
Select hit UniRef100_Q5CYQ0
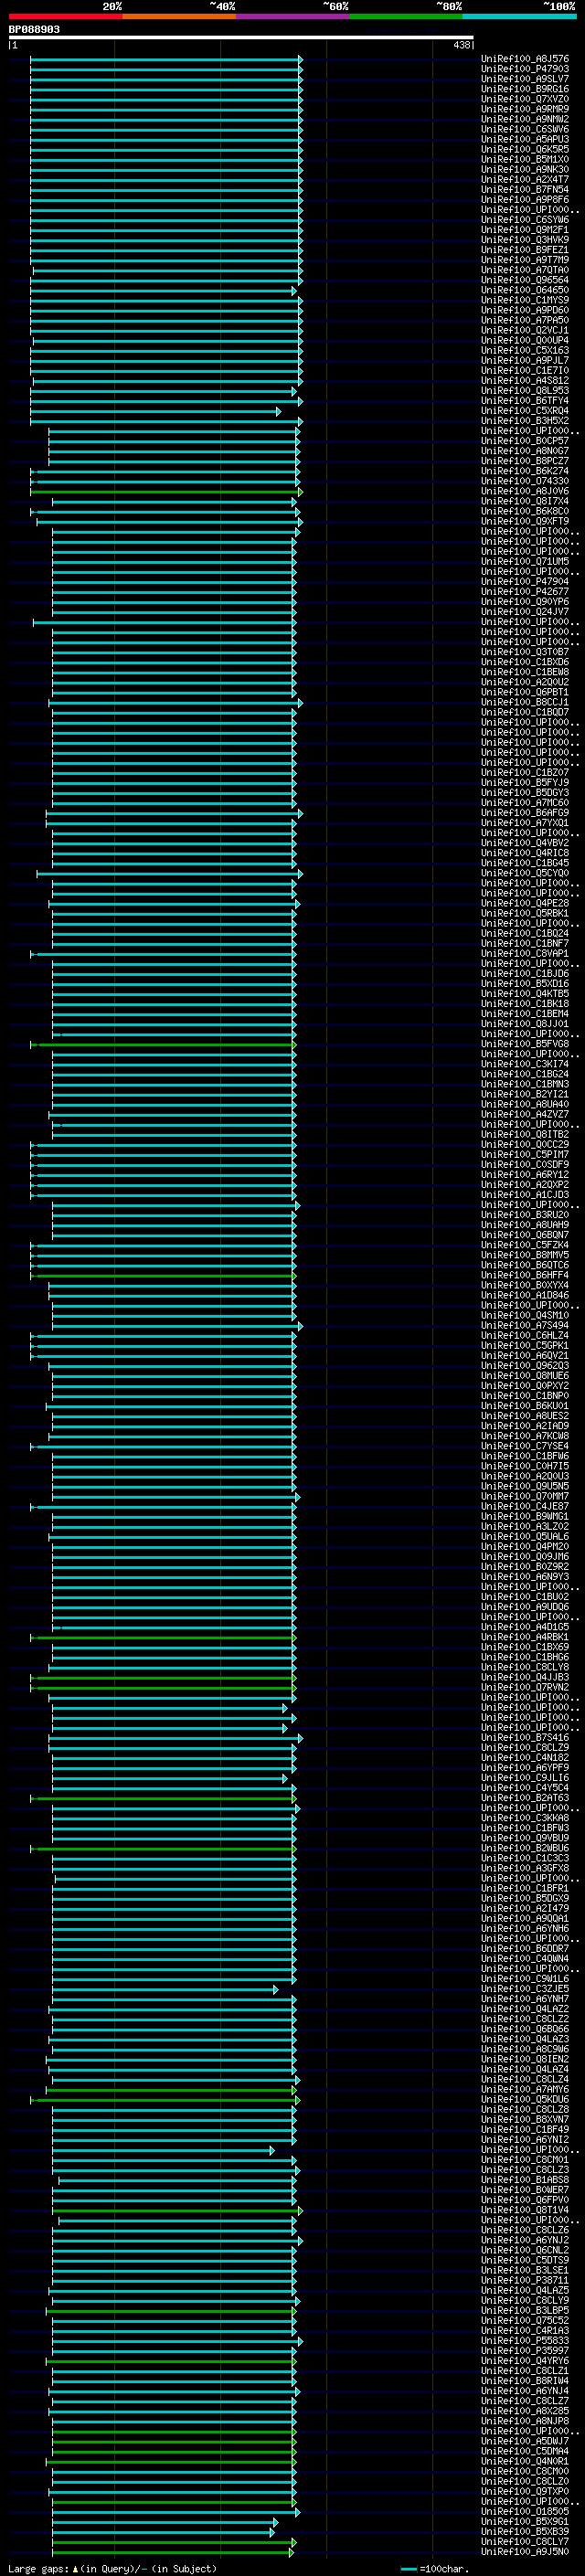pos(525,873)
